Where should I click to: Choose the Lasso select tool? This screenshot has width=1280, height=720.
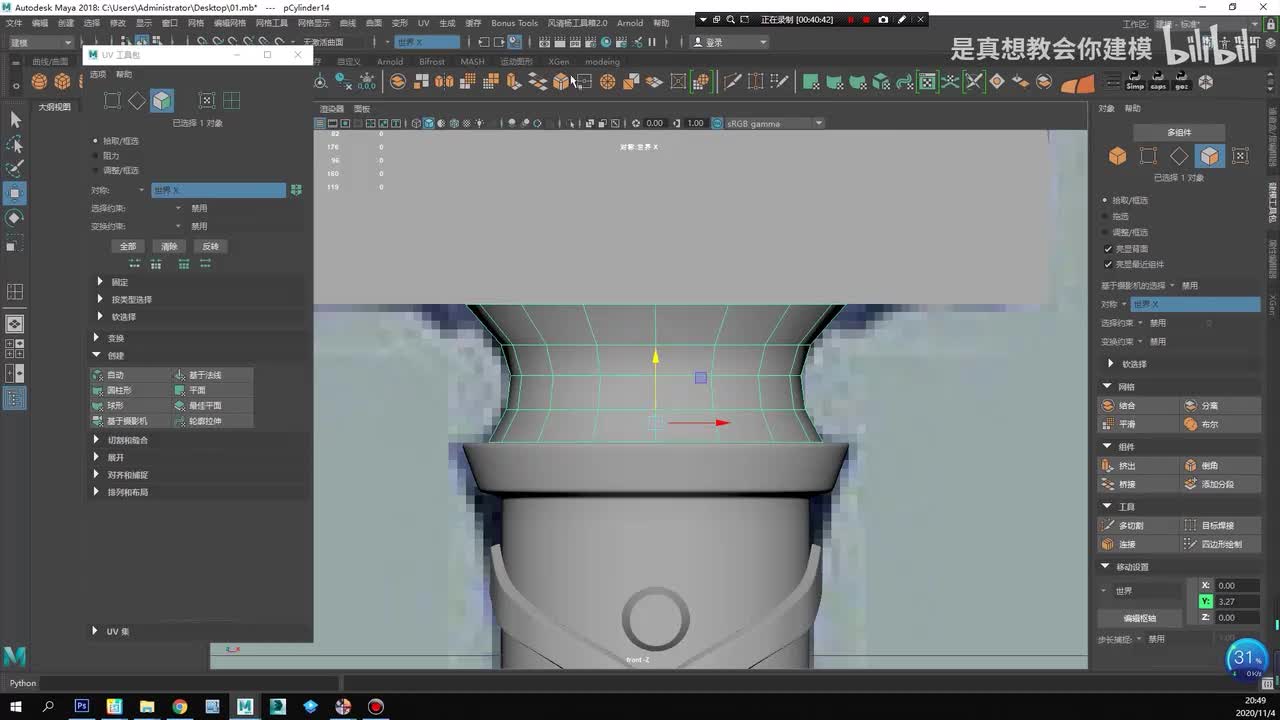coord(15,144)
